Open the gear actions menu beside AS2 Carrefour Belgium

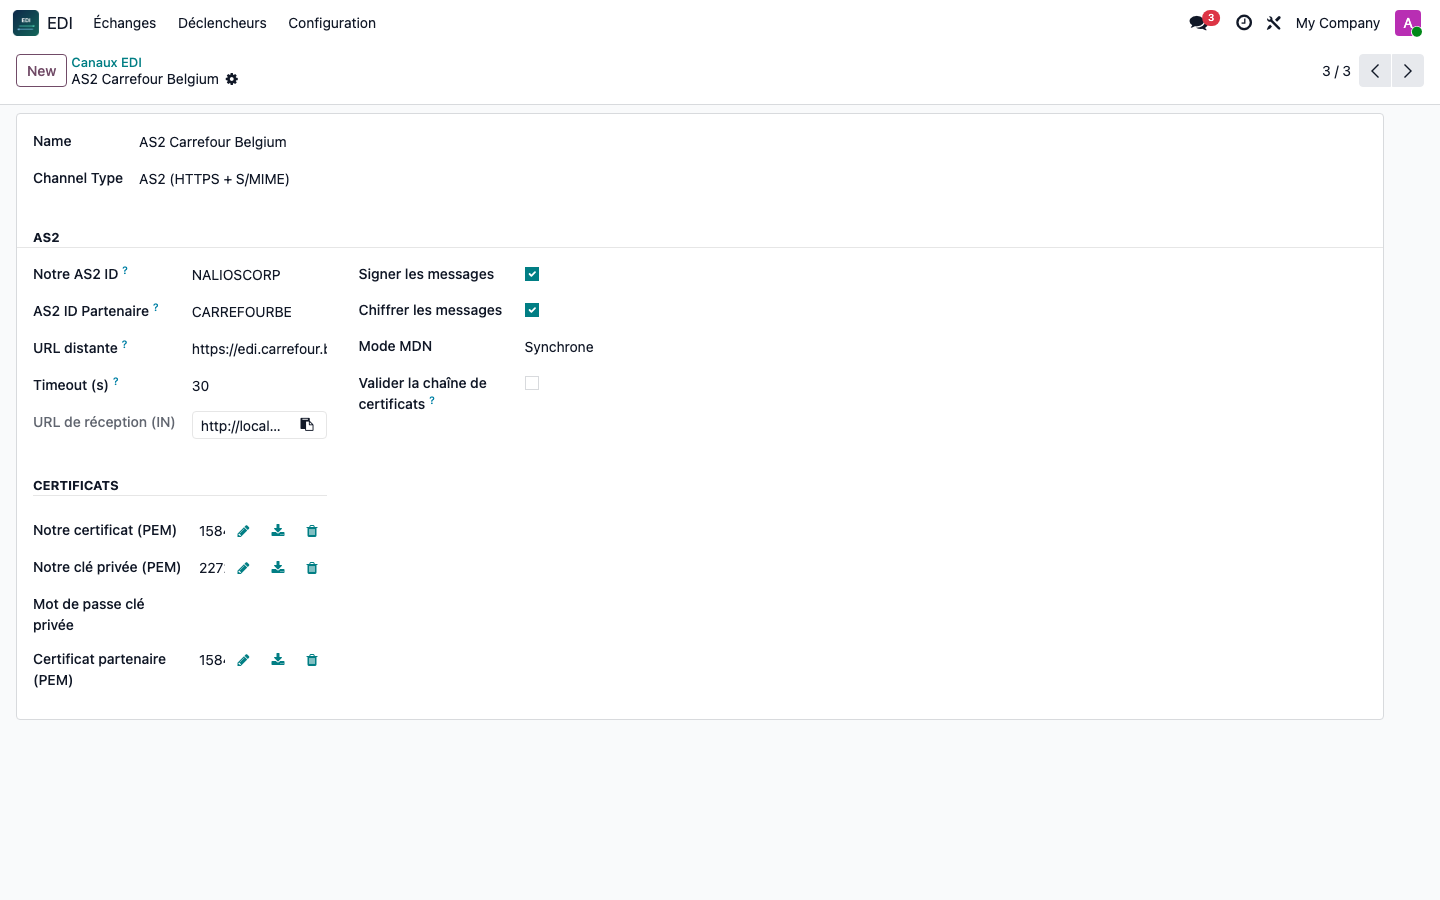232,79
